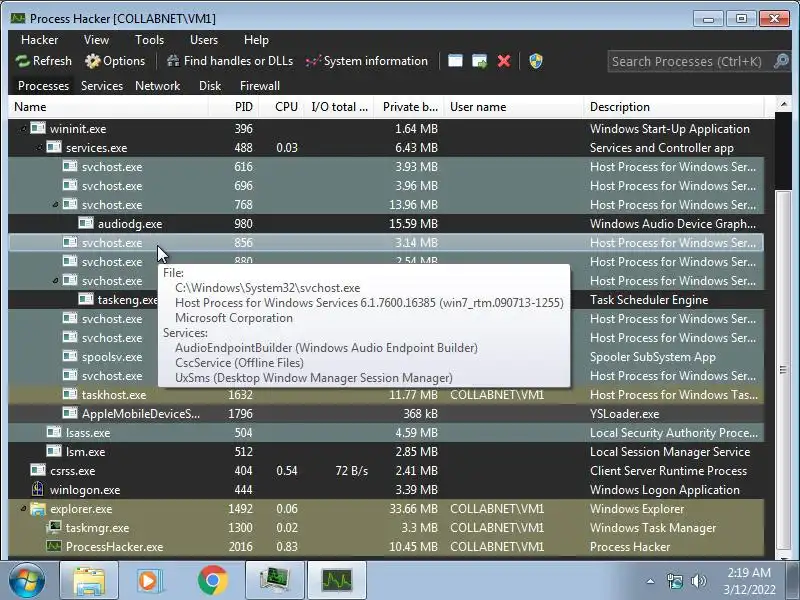Click the Refresh toolbar button

(43, 61)
